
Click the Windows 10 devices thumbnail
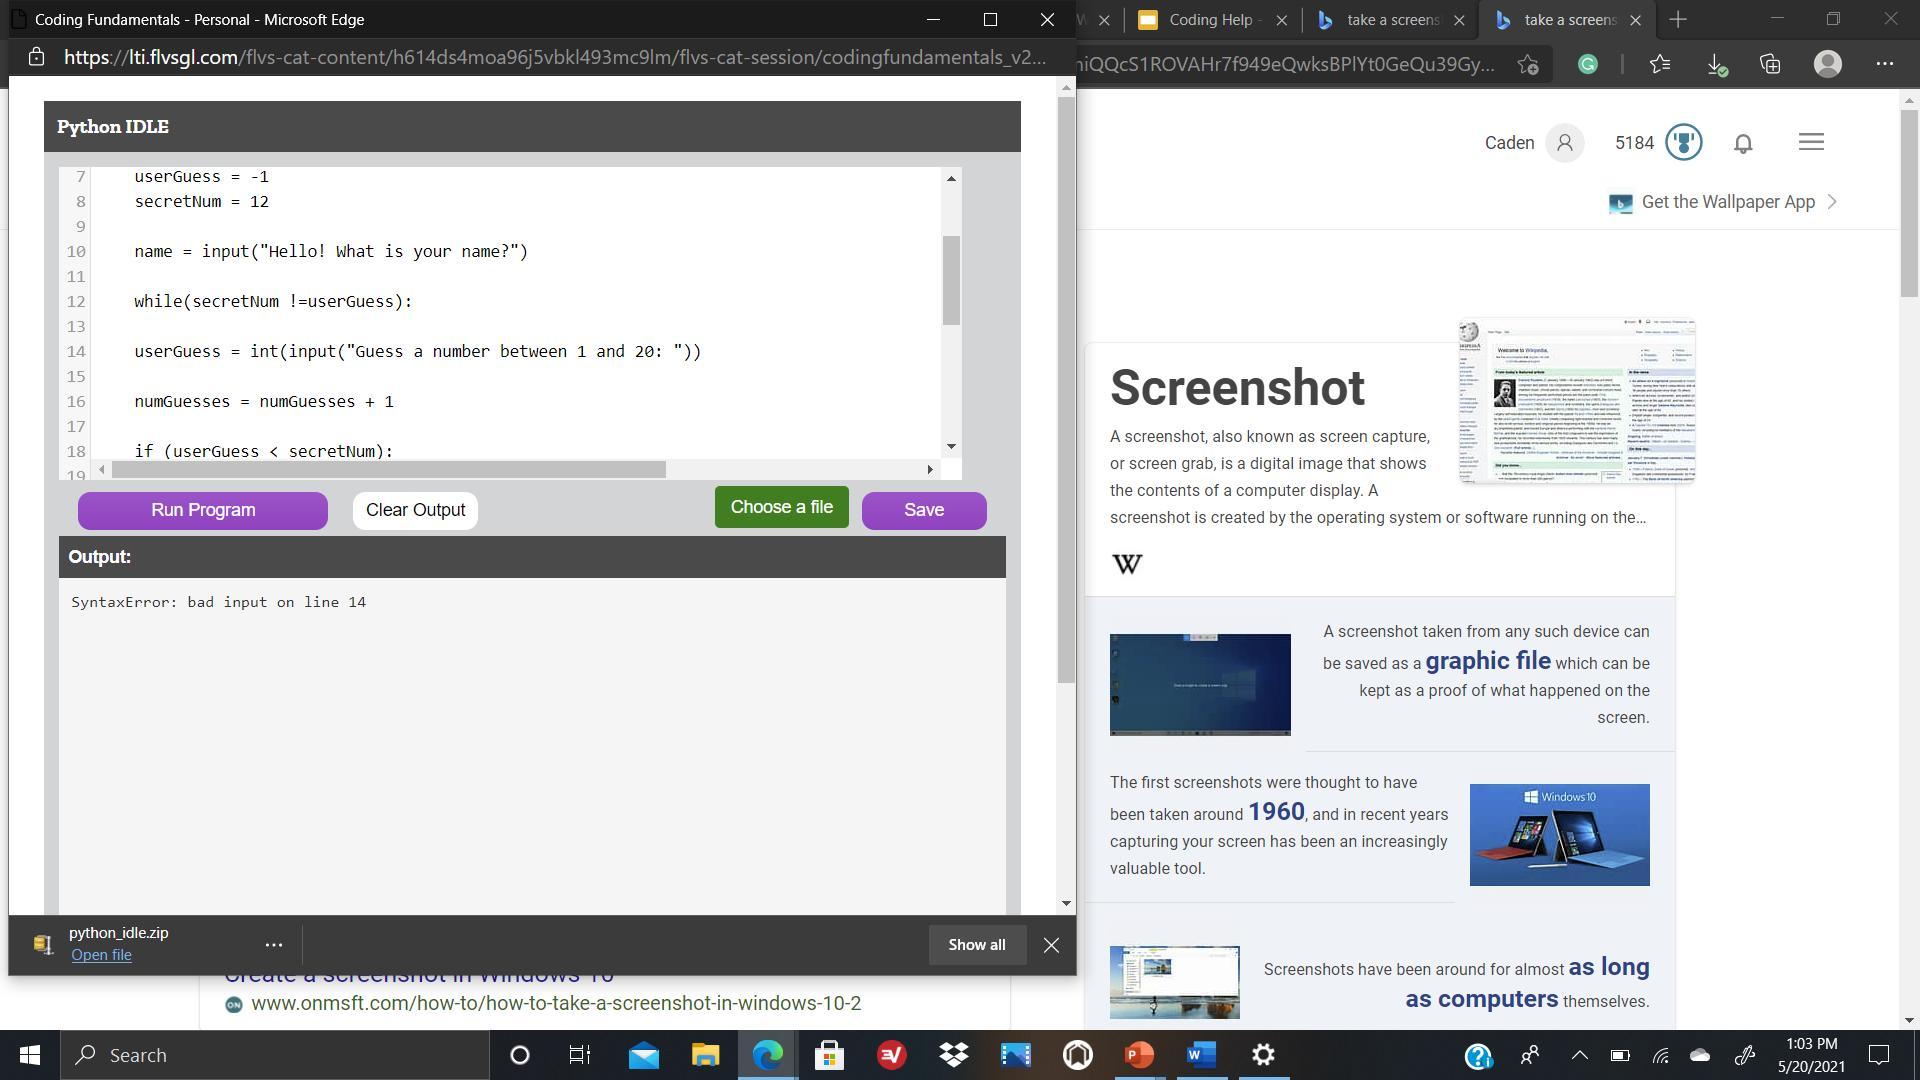pyautogui.click(x=1559, y=835)
